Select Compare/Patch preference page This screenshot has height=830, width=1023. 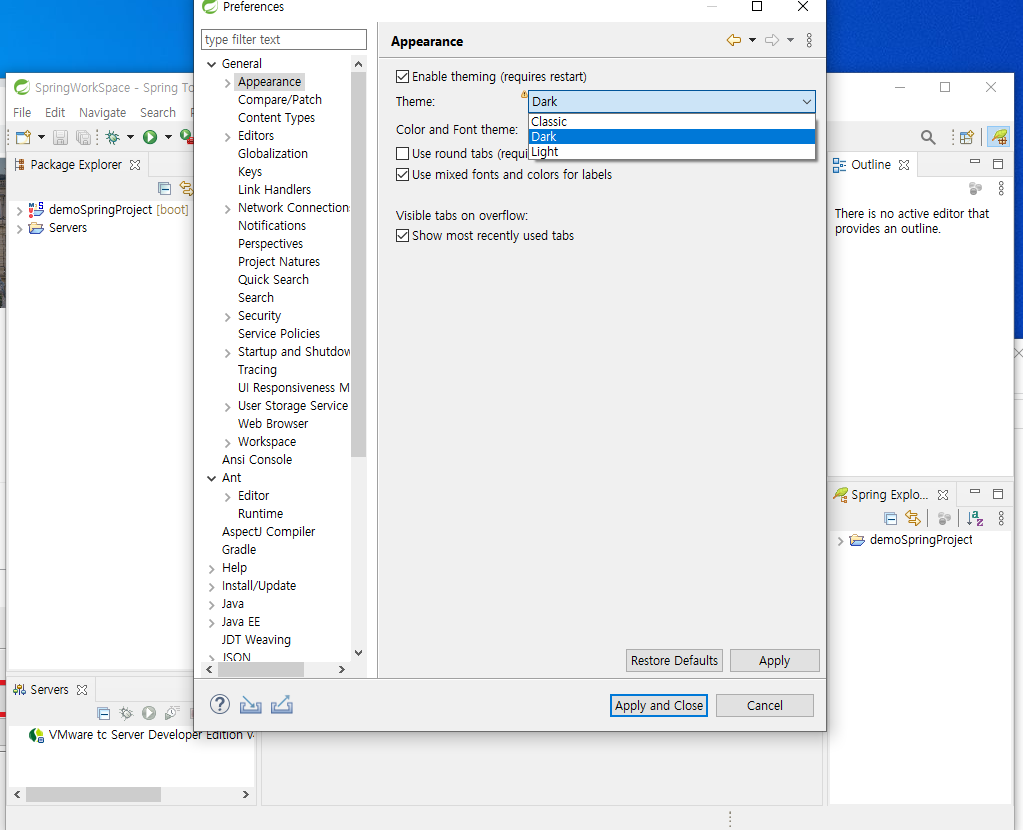tap(280, 99)
